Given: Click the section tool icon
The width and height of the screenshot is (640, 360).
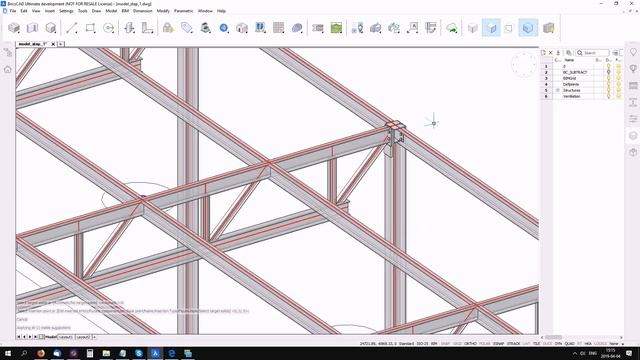Looking at the screenshot, I should click(x=318, y=28).
